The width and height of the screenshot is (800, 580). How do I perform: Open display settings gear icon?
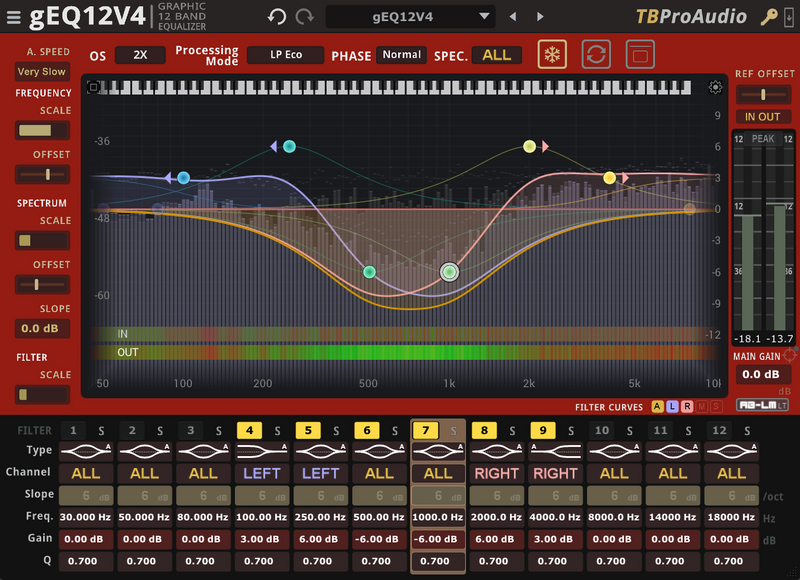point(715,88)
